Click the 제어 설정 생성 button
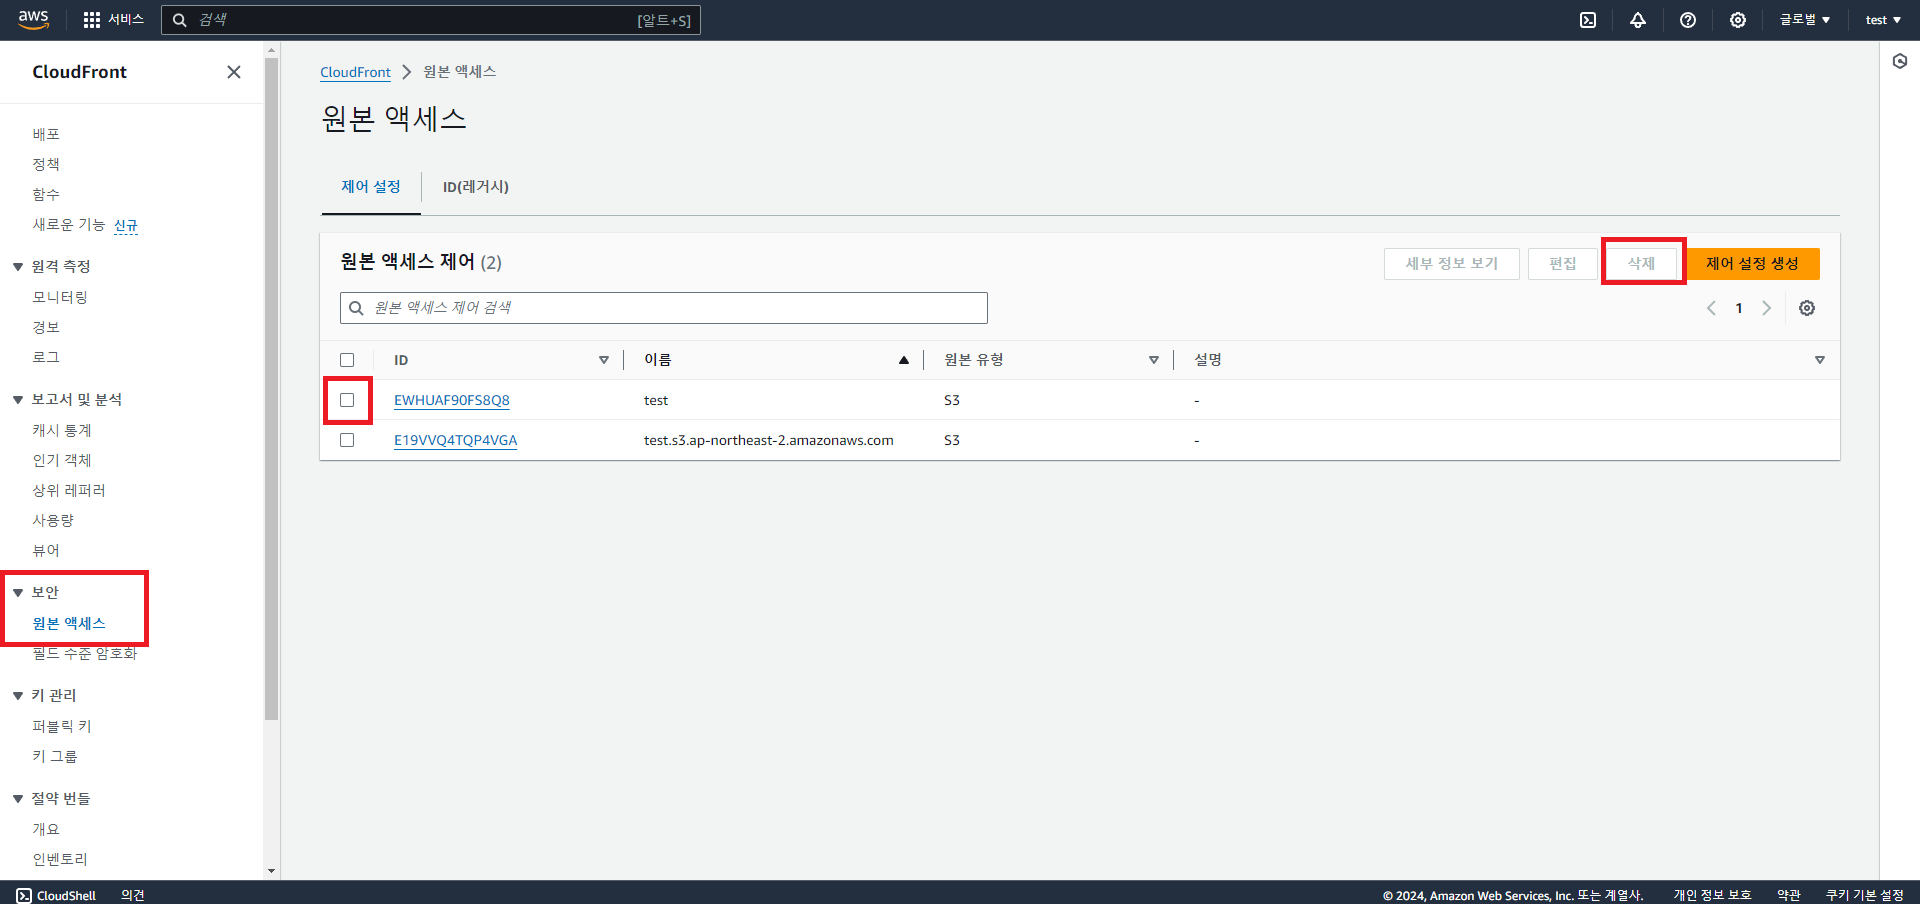This screenshot has width=1920, height=904. (x=1752, y=264)
